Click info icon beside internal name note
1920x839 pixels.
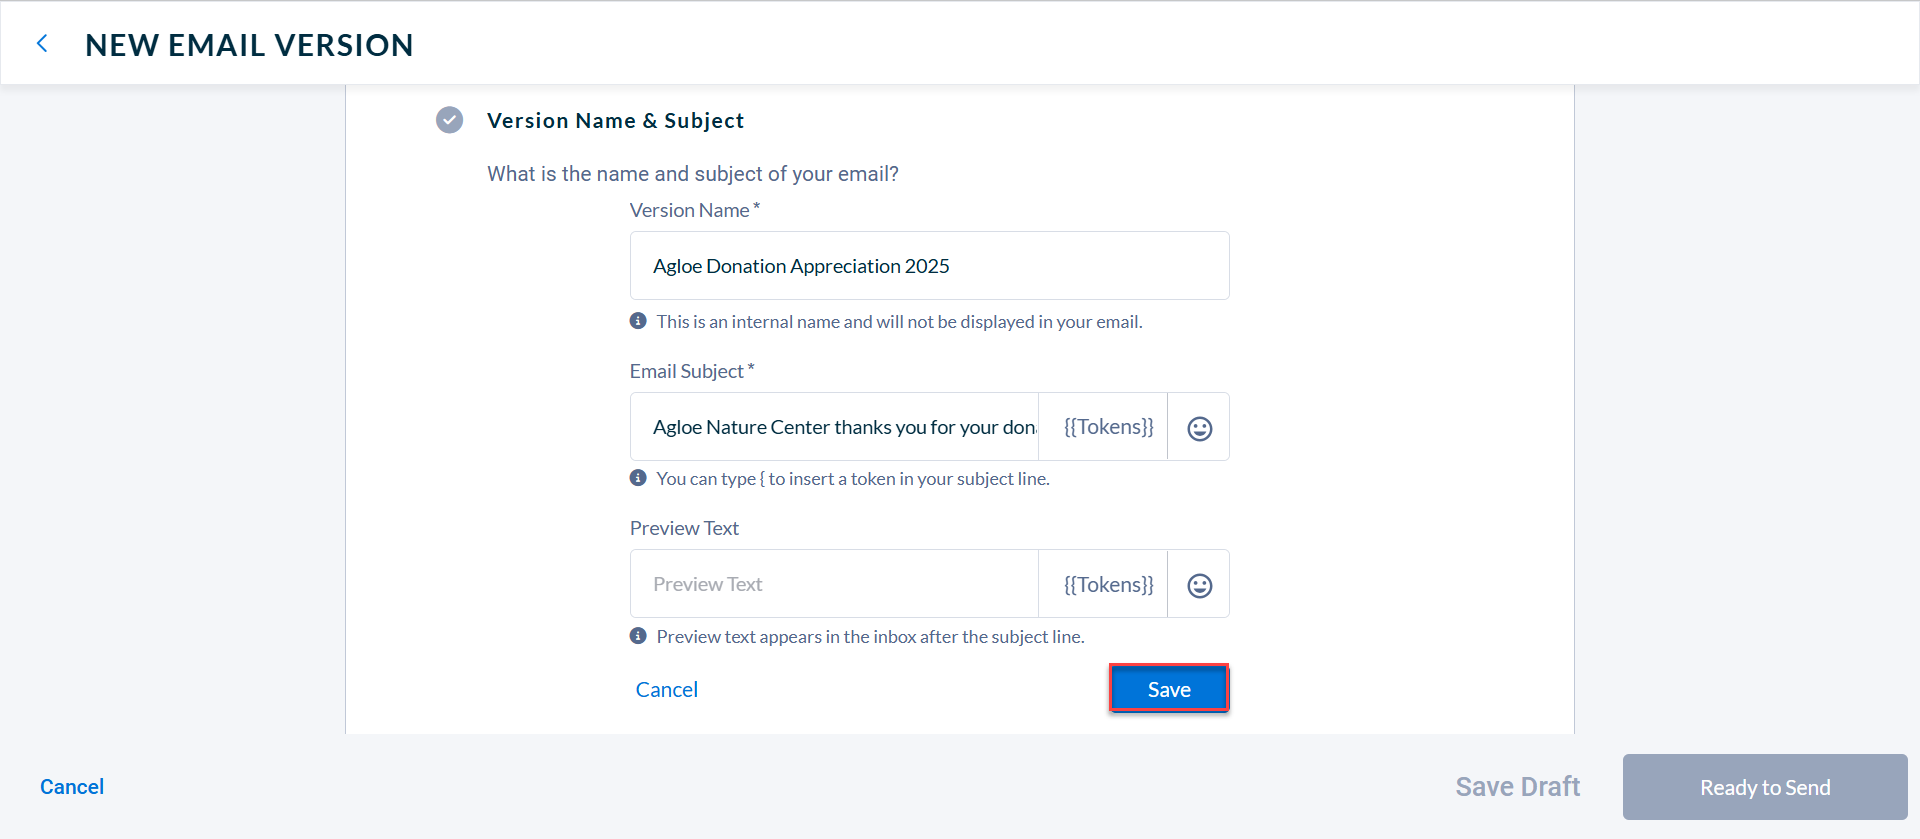click(x=638, y=321)
